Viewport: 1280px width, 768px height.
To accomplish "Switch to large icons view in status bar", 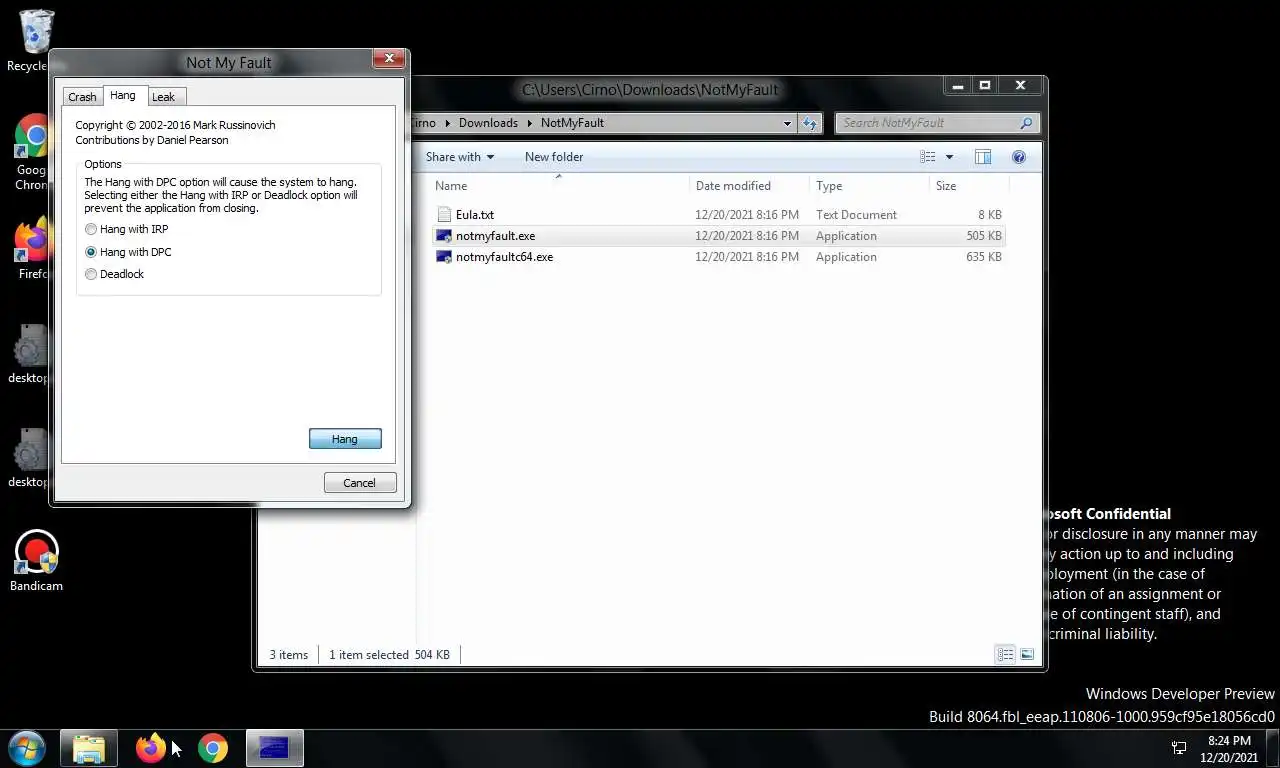I will [1027, 655].
